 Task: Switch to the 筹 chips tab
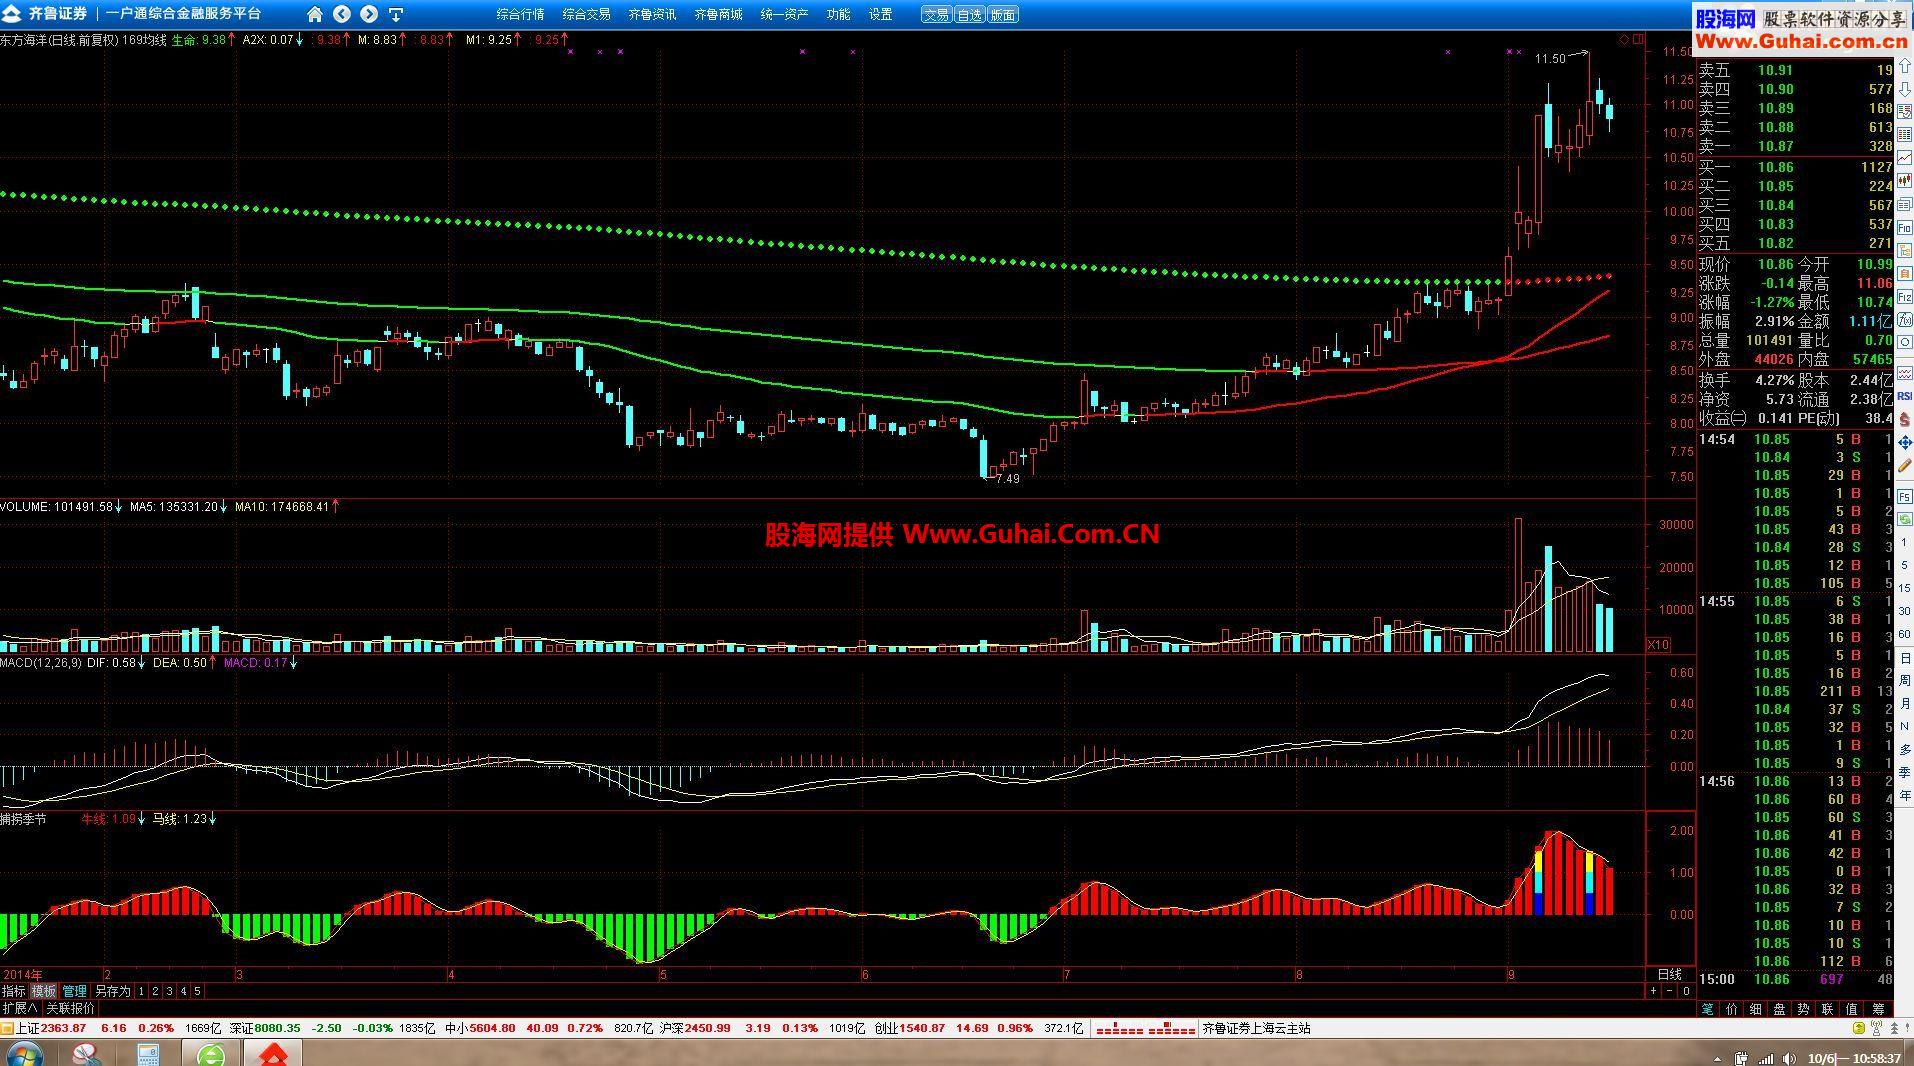(x=1878, y=1009)
